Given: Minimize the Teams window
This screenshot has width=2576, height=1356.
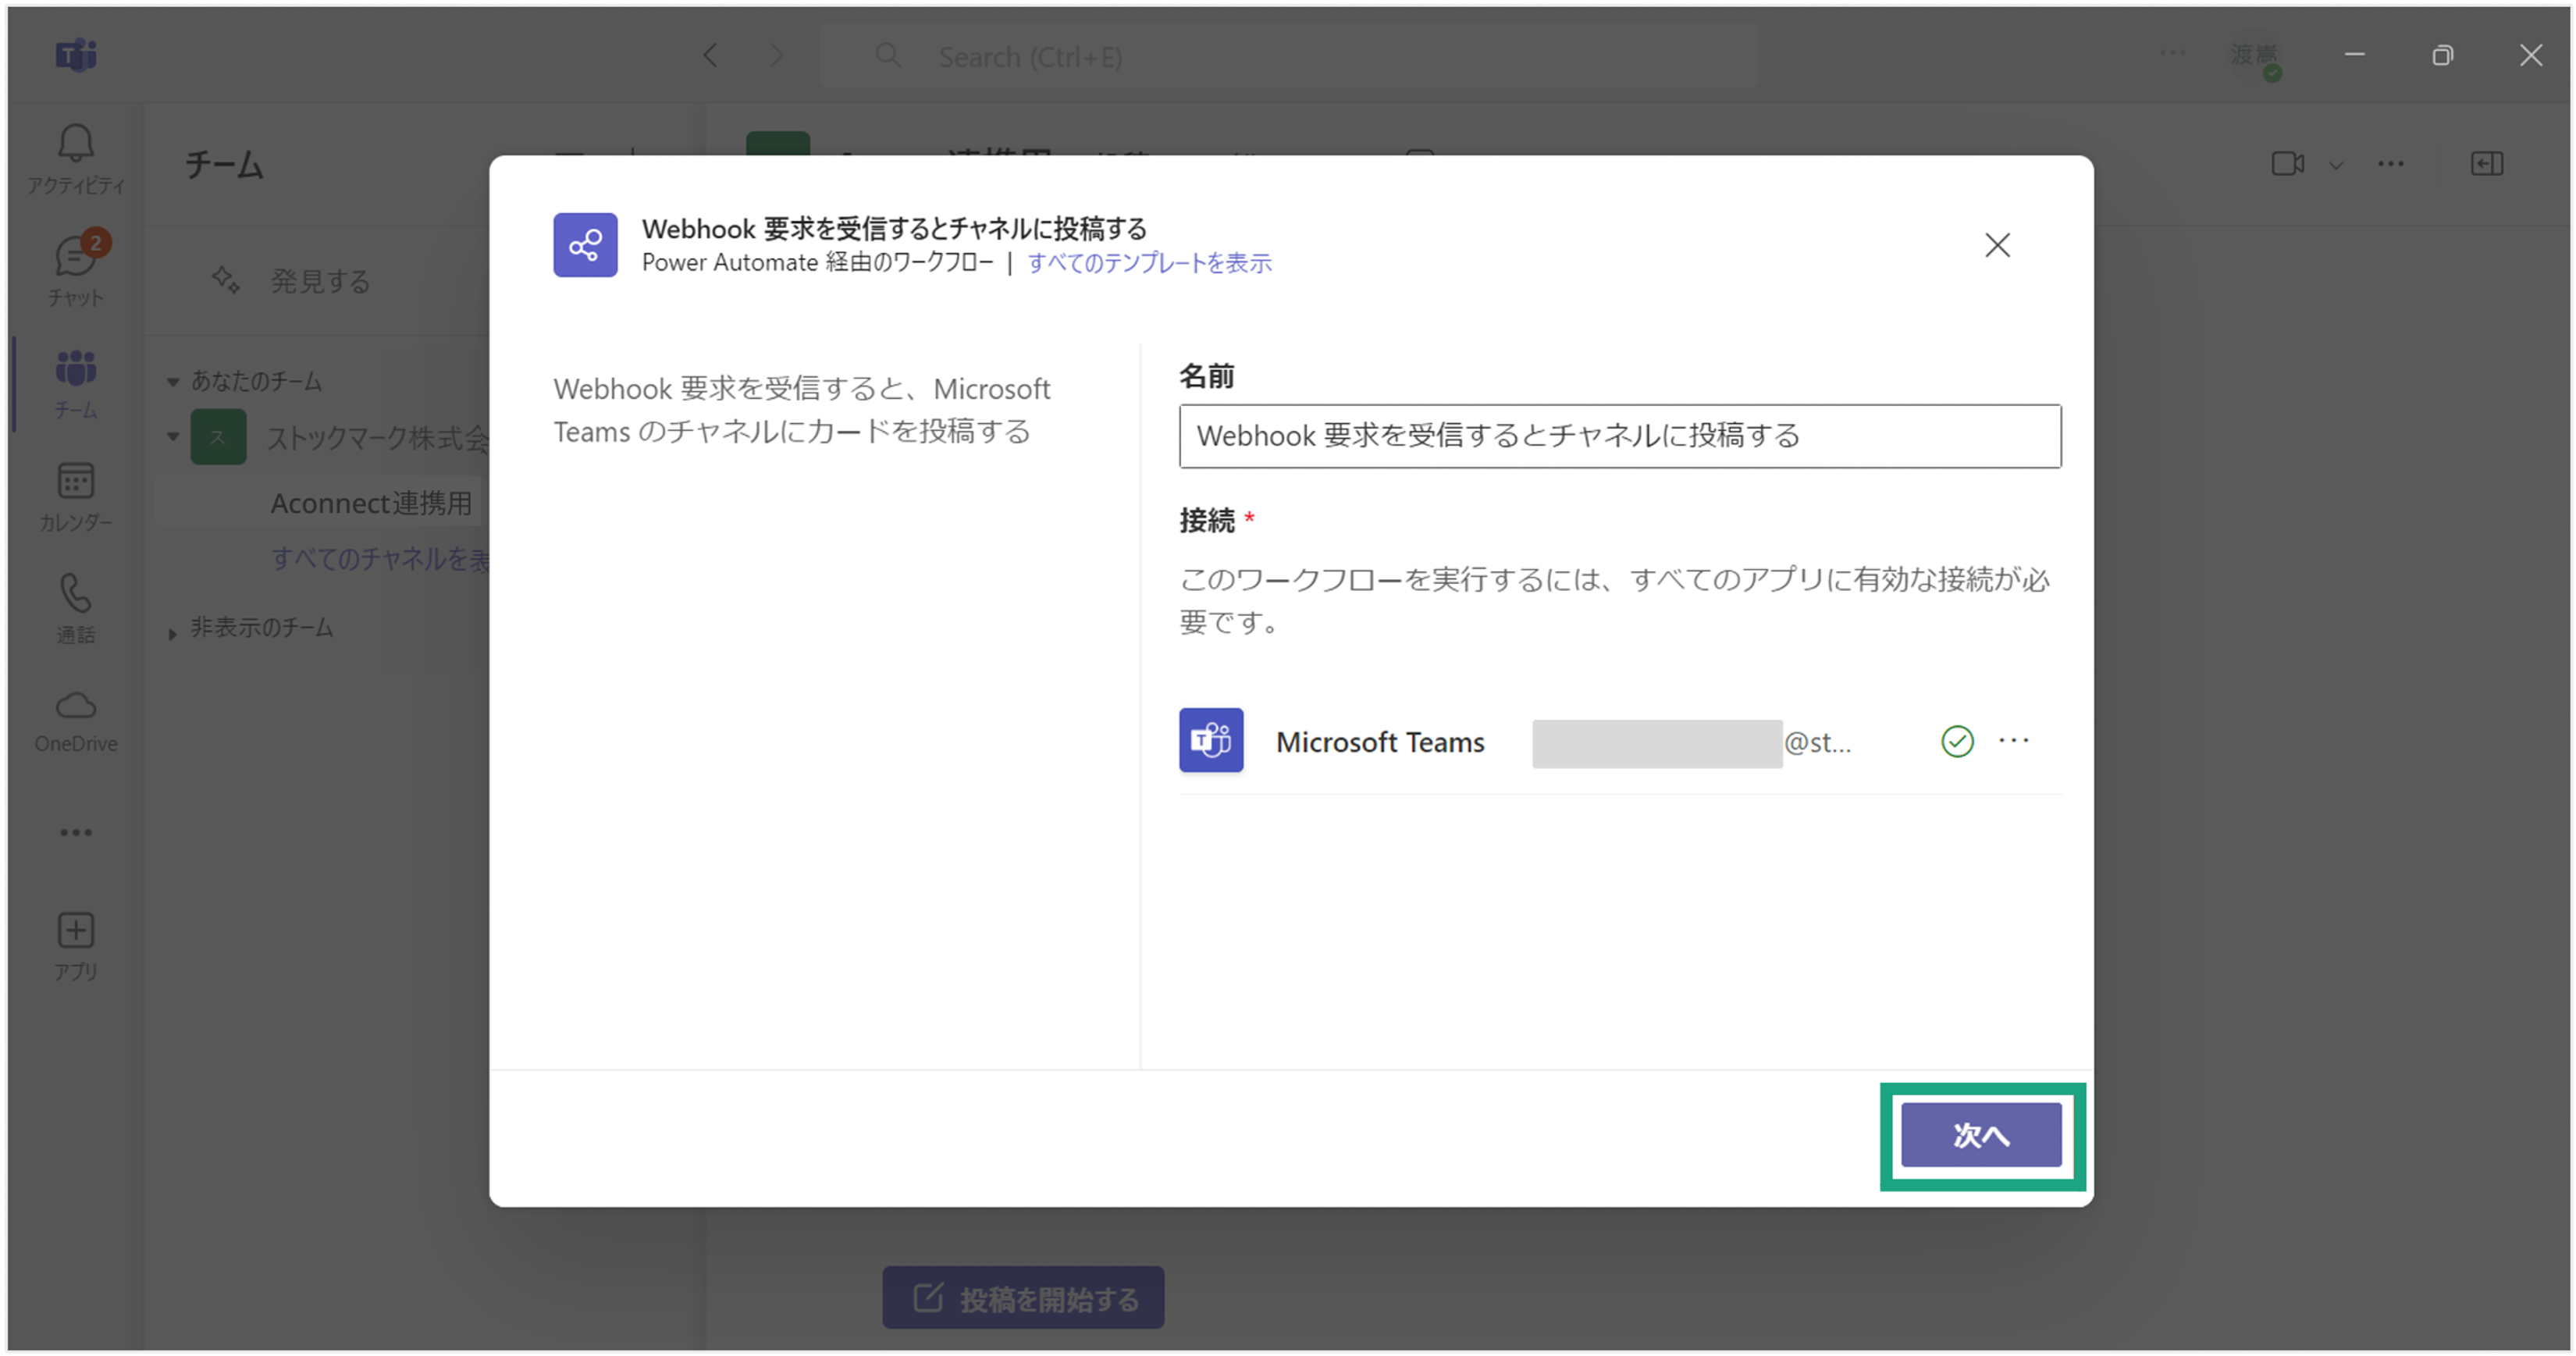Looking at the screenshot, I should (x=2355, y=55).
